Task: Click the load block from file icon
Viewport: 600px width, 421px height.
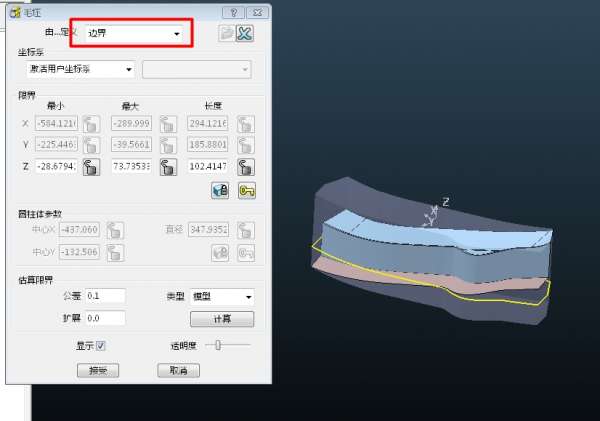Action: point(226,34)
